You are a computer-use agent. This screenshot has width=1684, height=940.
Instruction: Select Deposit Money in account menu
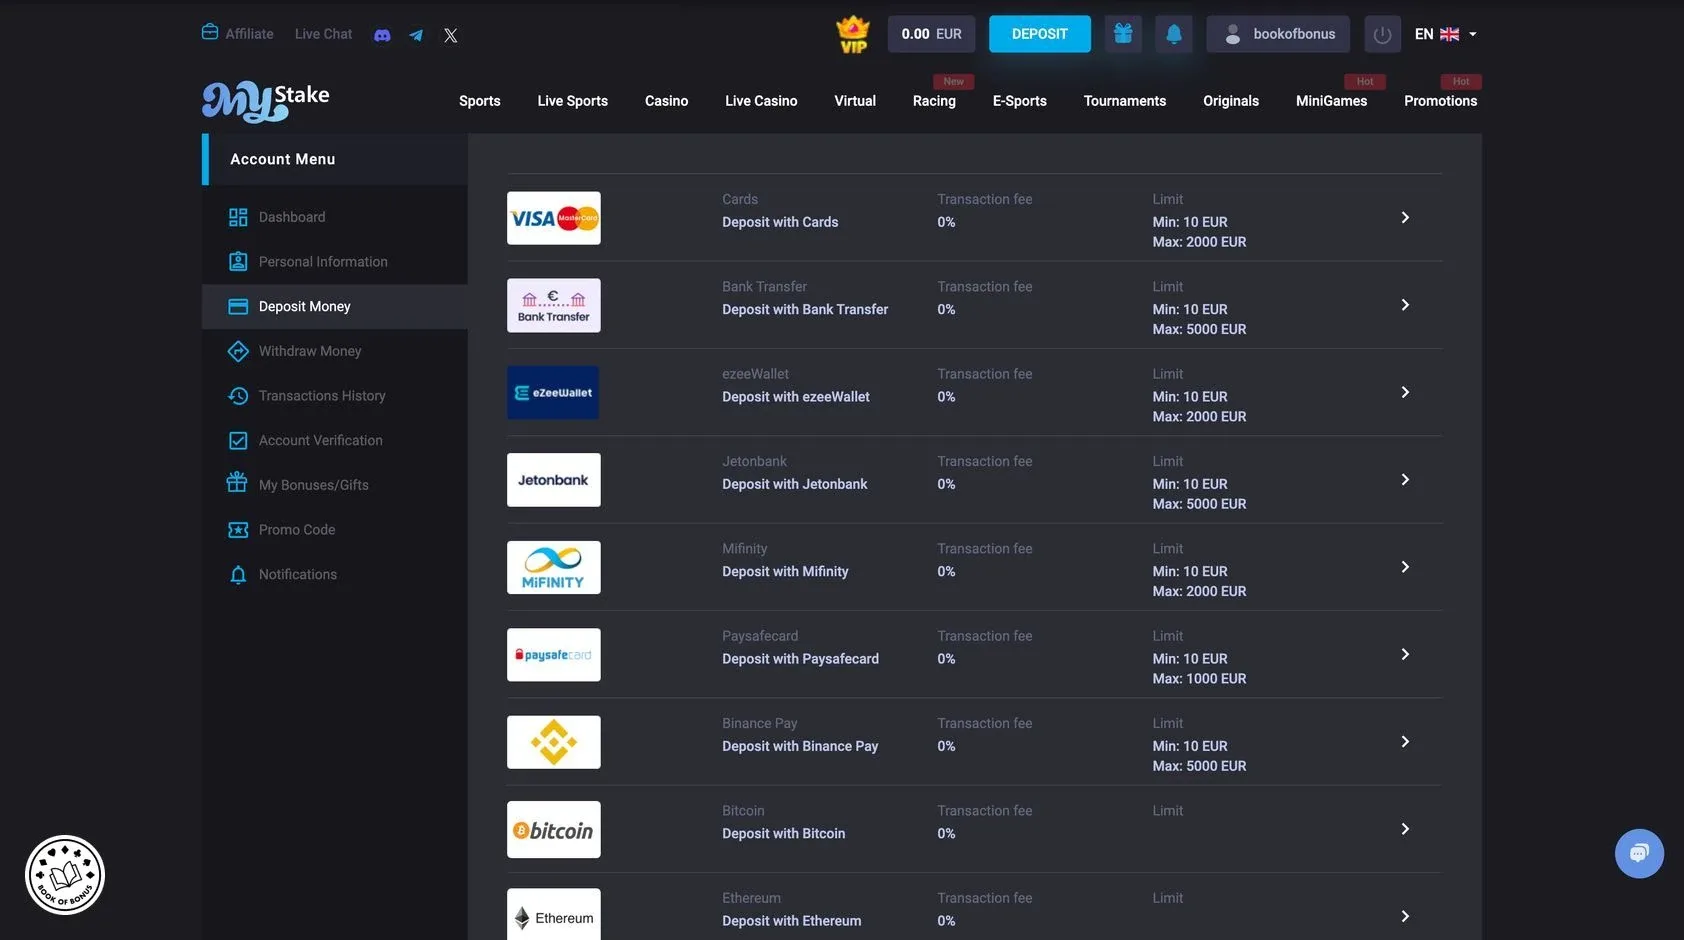tap(335, 307)
